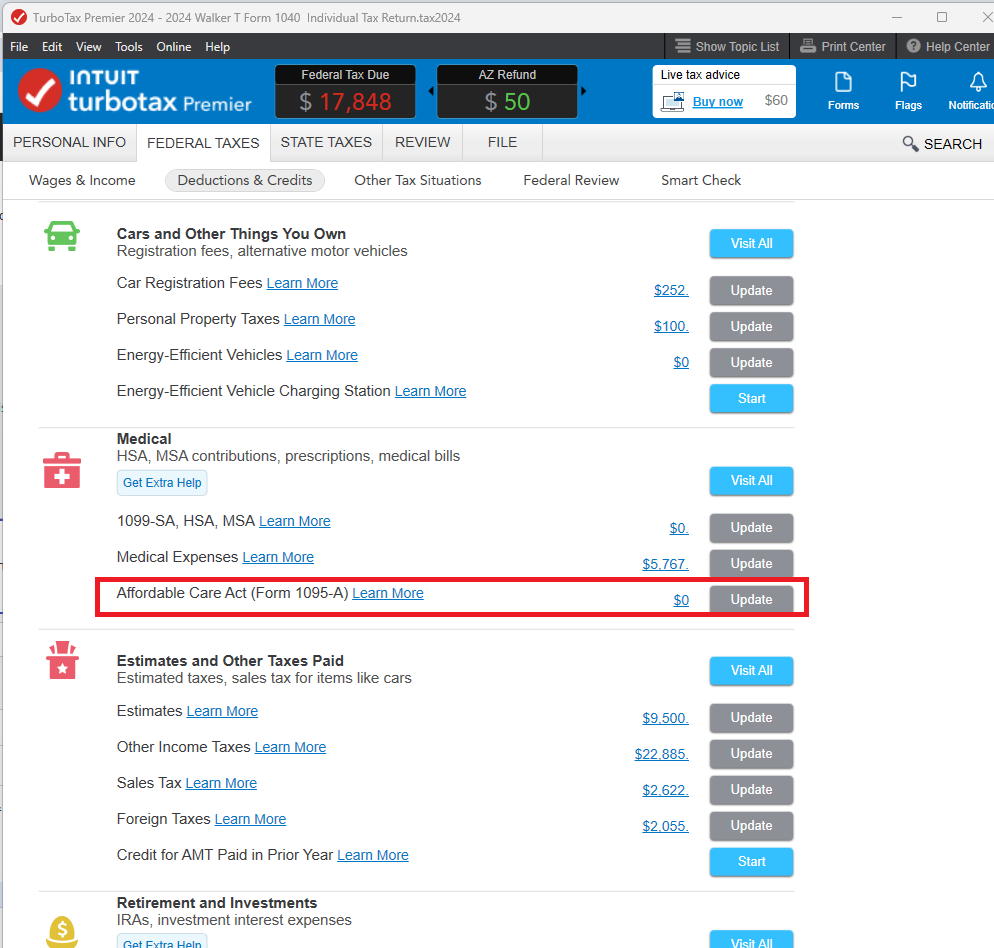Click the $9,500 estimates amount
The width and height of the screenshot is (994, 948).
pyautogui.click(x=665, y=718)
